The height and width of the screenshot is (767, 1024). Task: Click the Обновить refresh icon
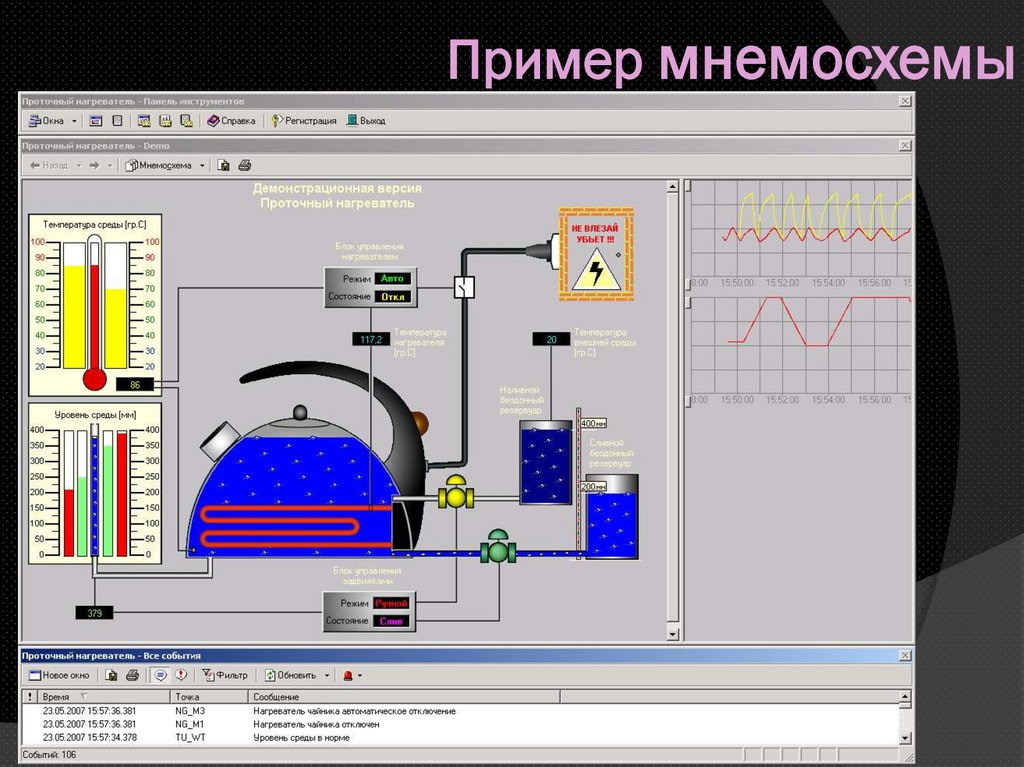tap(270, 674)
